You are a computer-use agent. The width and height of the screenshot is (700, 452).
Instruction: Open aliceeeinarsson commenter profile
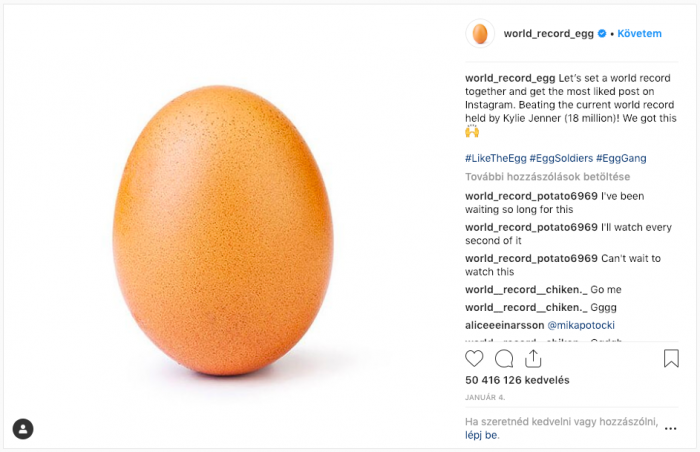pos(503,326)
